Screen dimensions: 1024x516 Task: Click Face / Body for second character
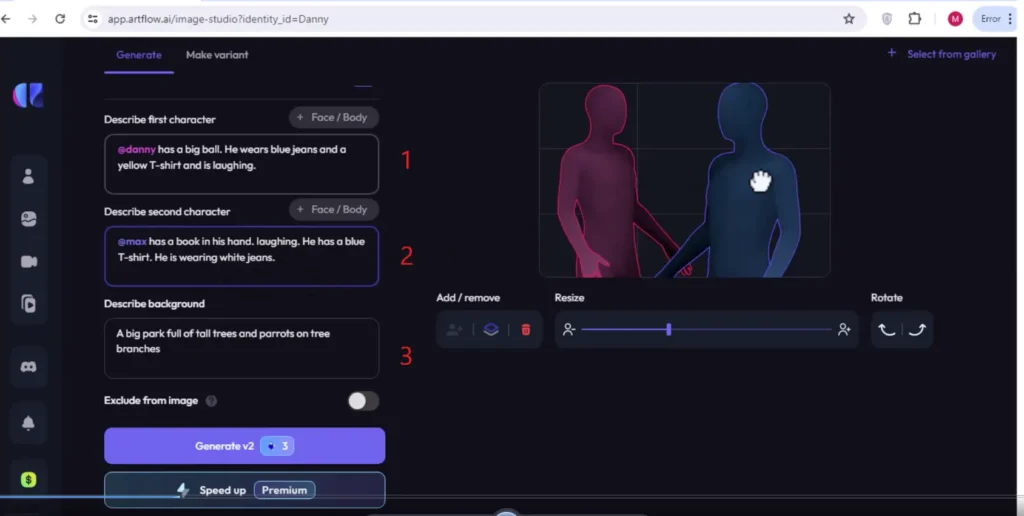click(334, 210)
